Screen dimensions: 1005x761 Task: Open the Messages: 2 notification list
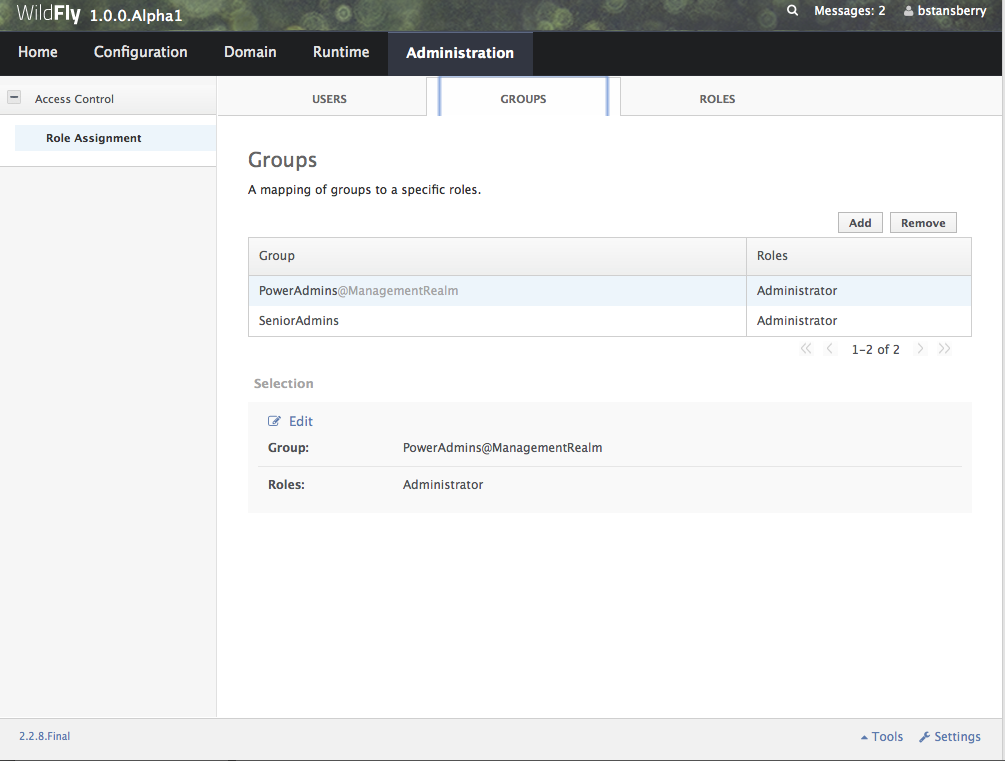click(849, 11)
